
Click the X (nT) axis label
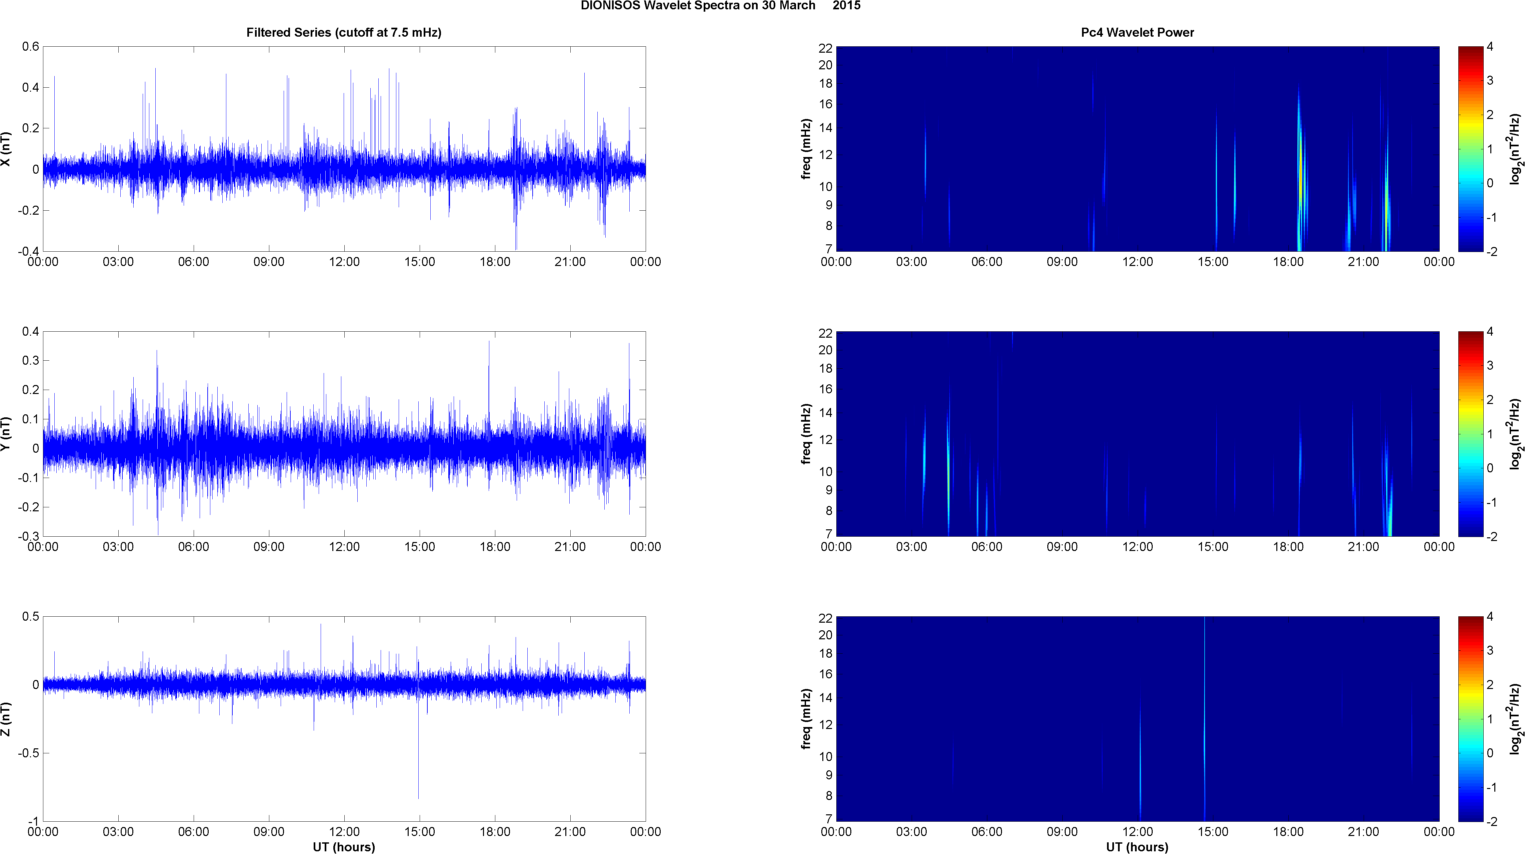[x=7, y=149]
